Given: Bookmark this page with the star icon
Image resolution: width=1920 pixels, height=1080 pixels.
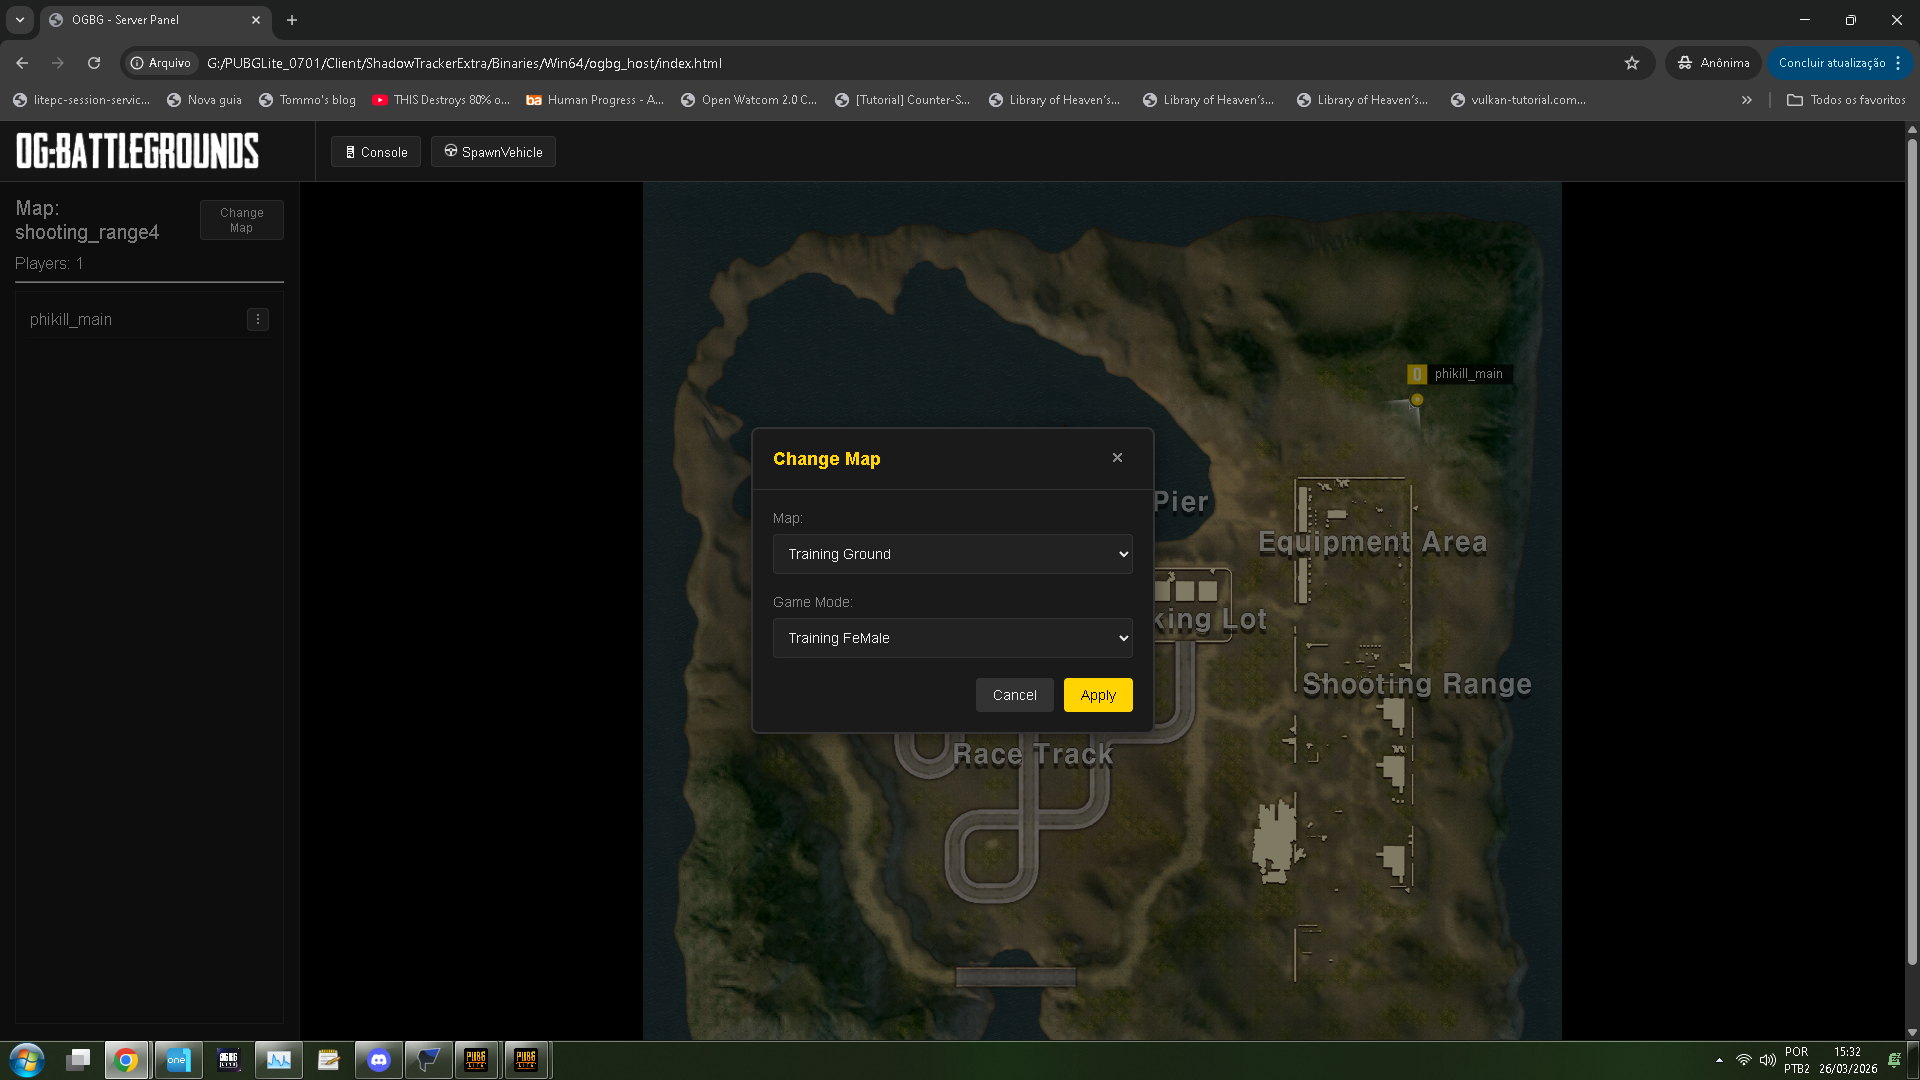Looking at the screenshot, I should coord(1632,63).
